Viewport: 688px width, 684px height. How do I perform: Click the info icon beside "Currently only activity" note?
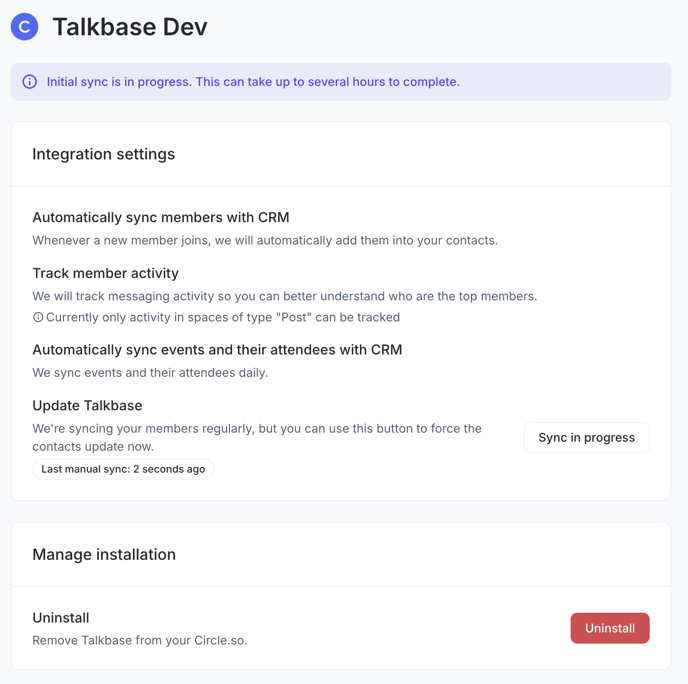[38, 317]
